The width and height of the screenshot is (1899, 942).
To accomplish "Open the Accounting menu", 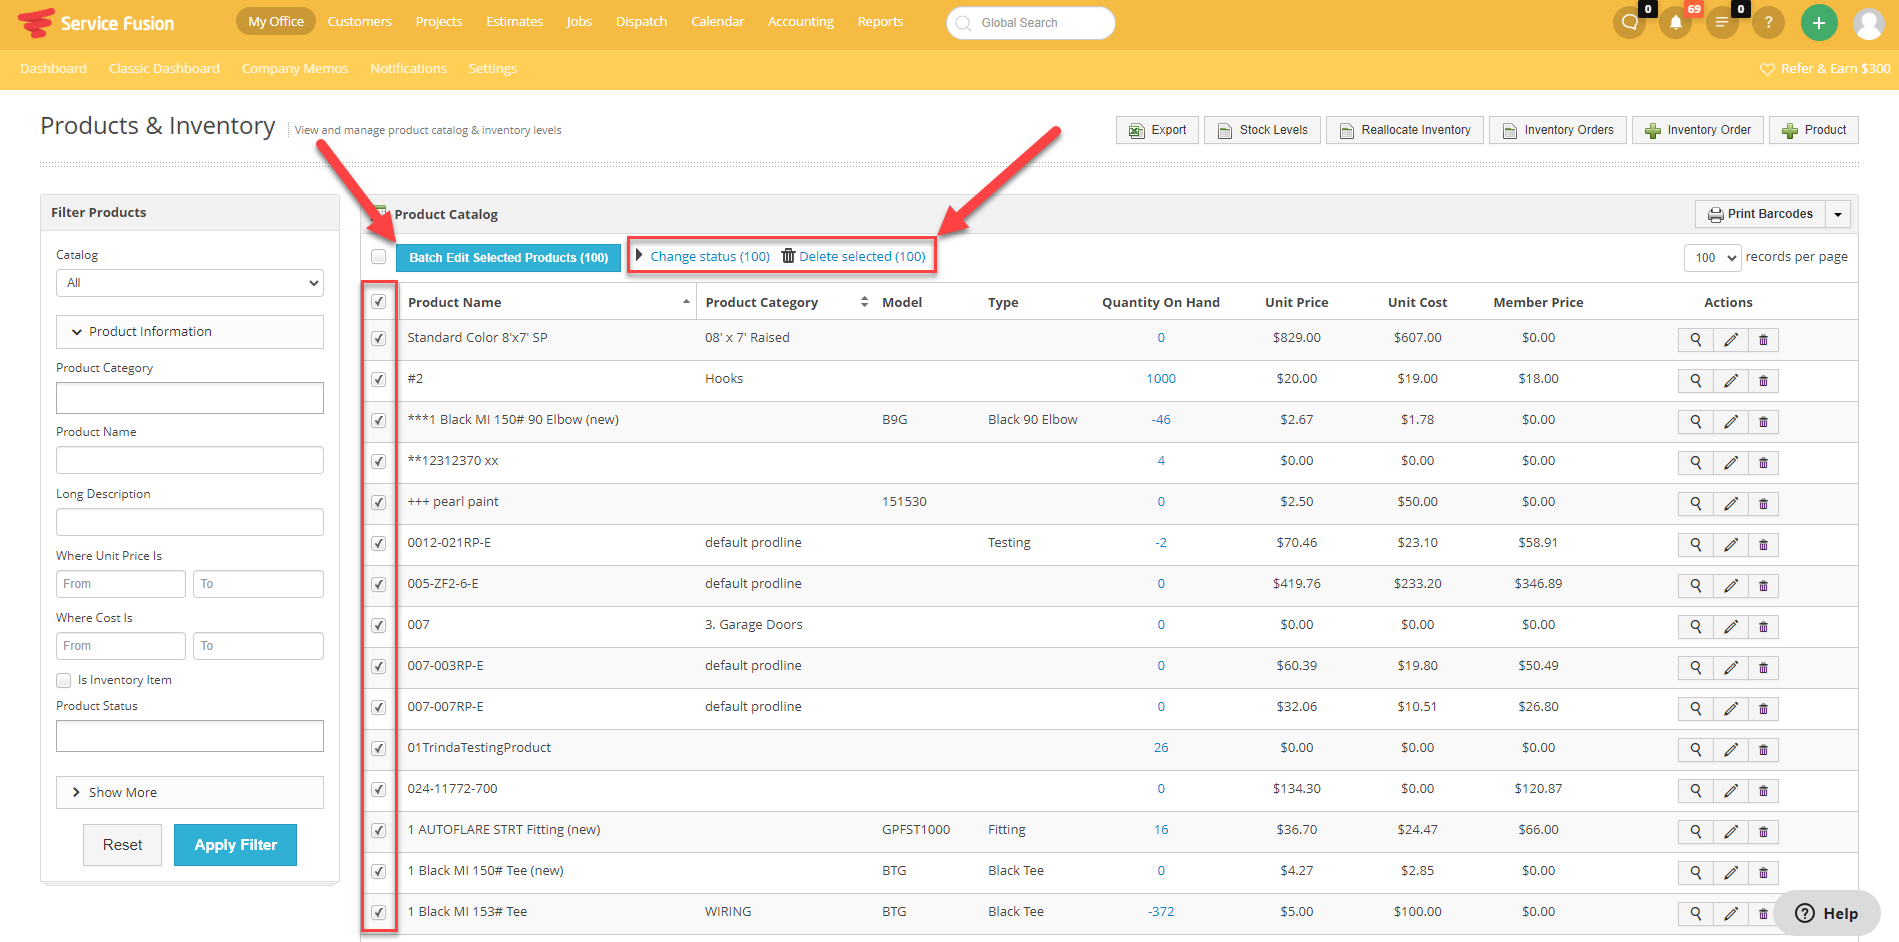I will point(800,21).
